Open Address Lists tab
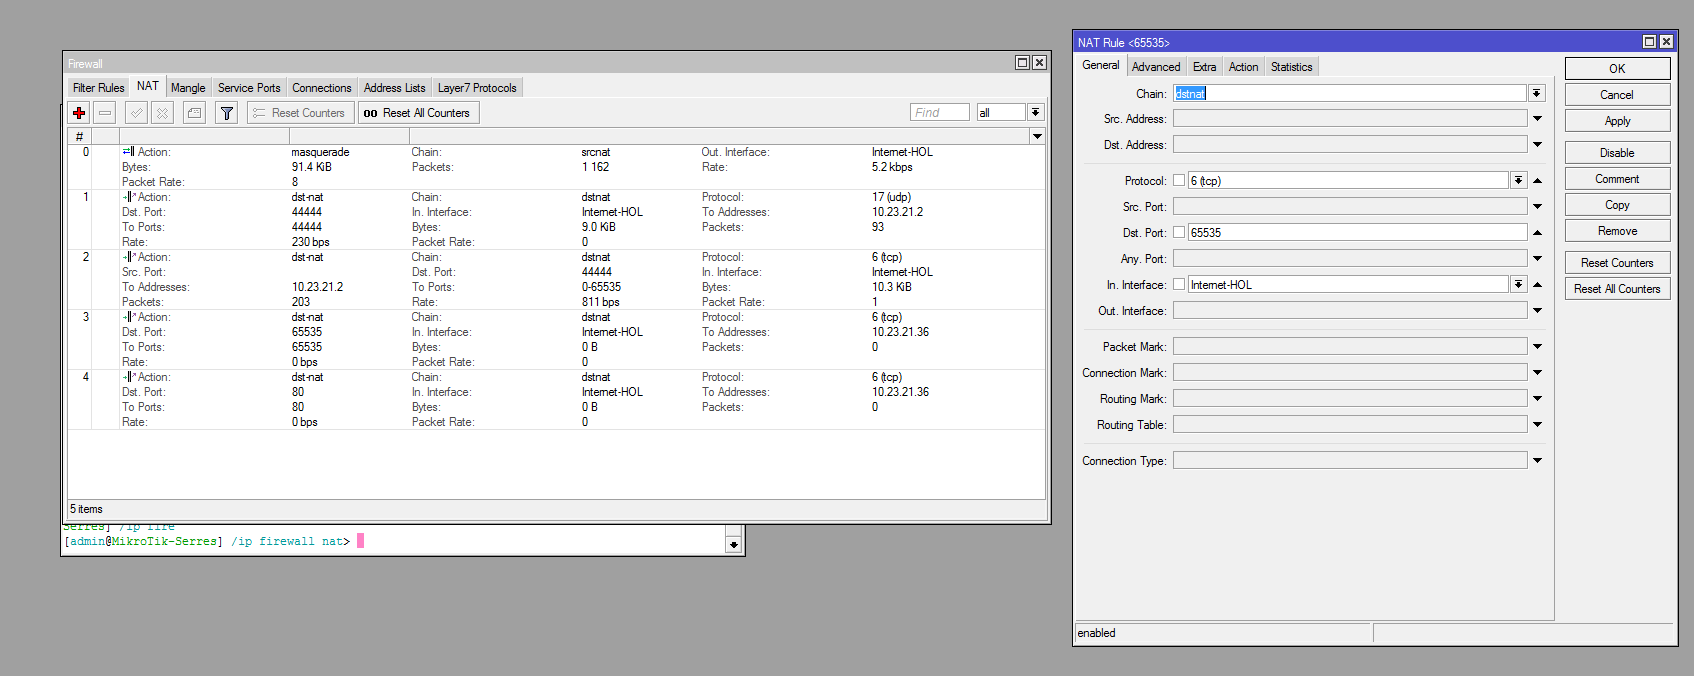Screen dimensions: 1694x676 click(394, 88)
